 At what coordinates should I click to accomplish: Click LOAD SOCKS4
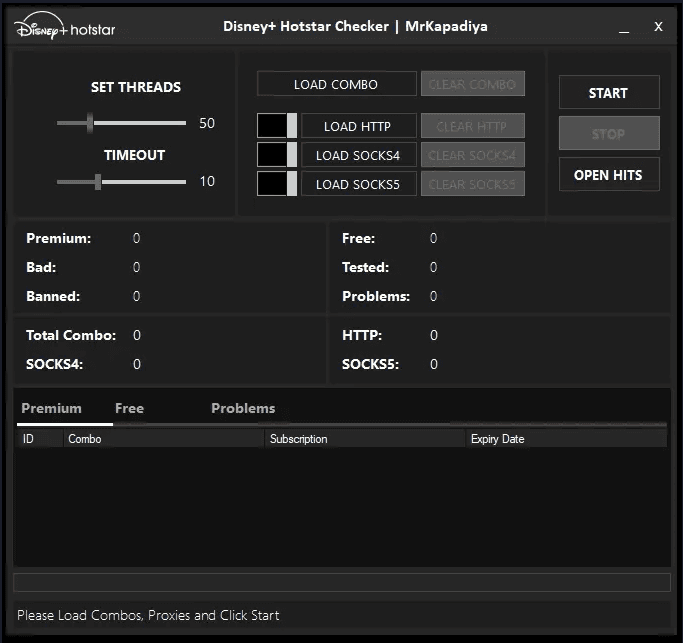coord(358,155)
